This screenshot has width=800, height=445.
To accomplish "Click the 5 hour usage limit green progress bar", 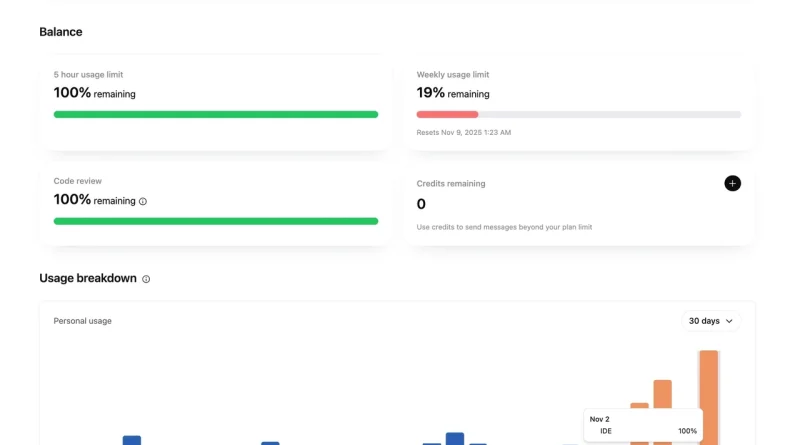I will coord(216,114).
